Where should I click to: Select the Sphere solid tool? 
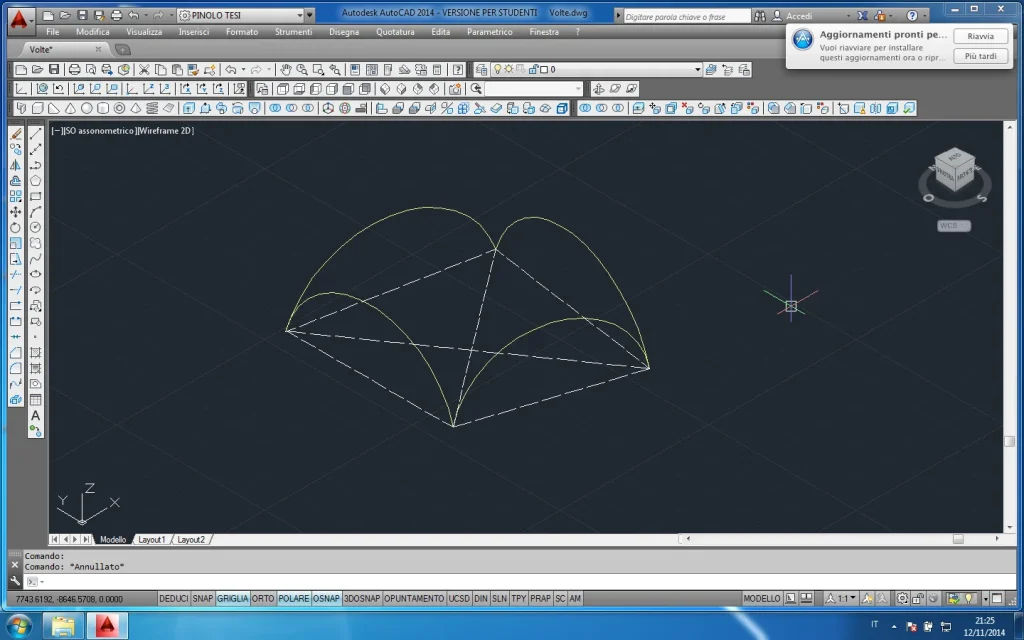pos(86,108)
